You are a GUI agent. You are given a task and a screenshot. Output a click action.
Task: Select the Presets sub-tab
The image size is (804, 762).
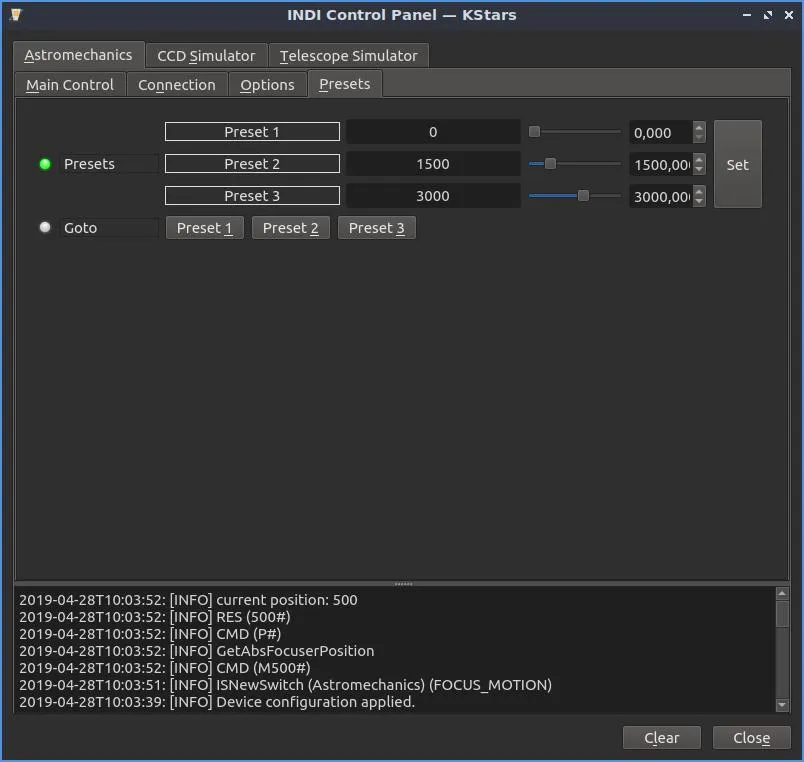pyautogui.click(x=345, y=84)
